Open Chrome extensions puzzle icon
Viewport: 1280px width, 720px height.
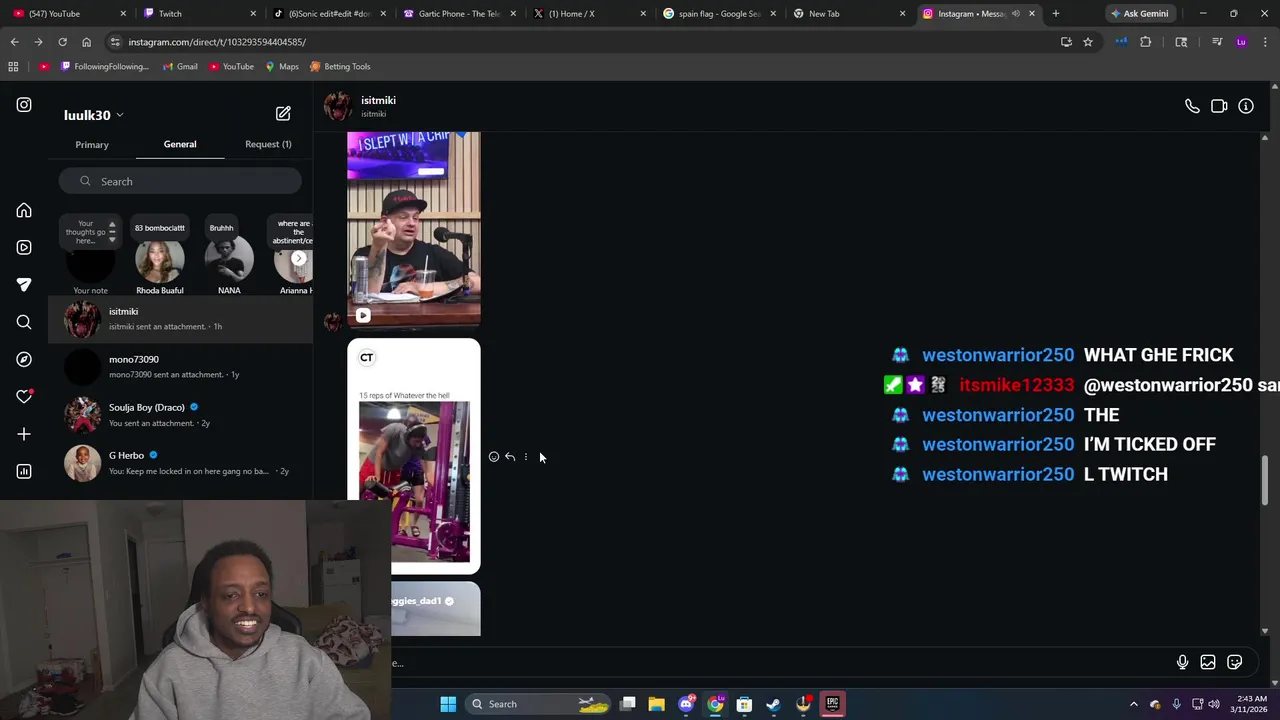pyautogui.click(x=1146, y=42)
